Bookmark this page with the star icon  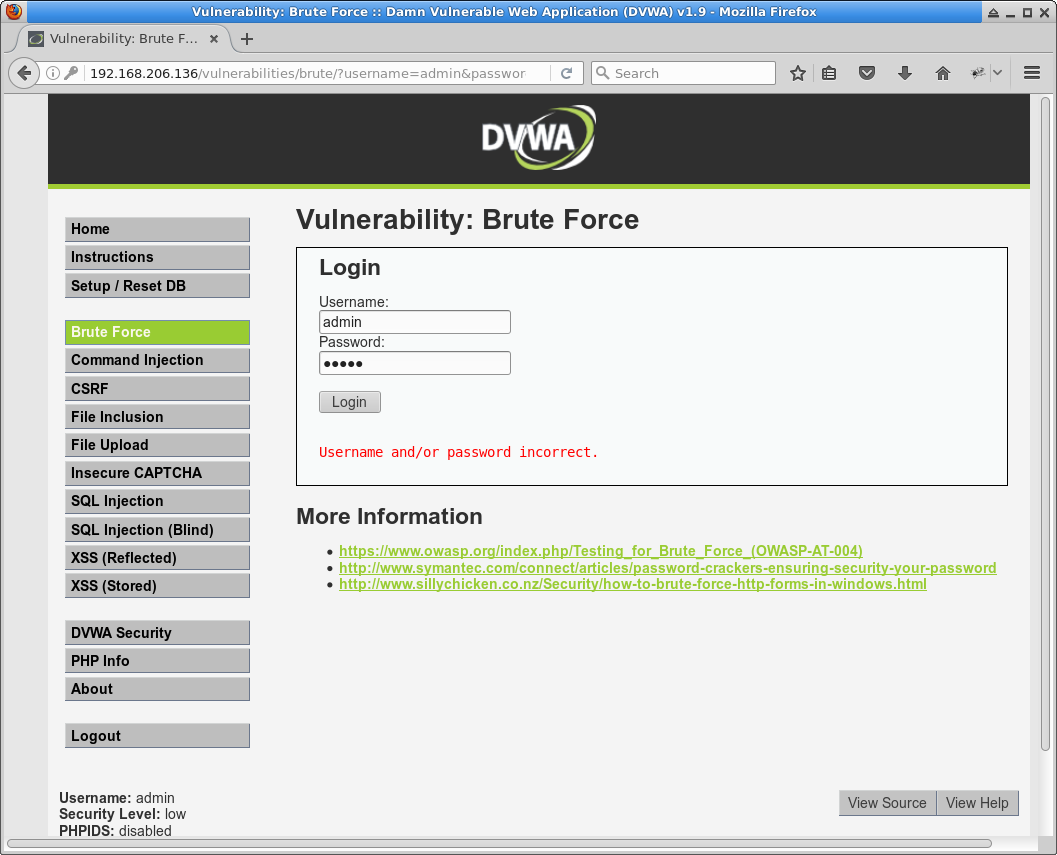click(x=797, y=73)
